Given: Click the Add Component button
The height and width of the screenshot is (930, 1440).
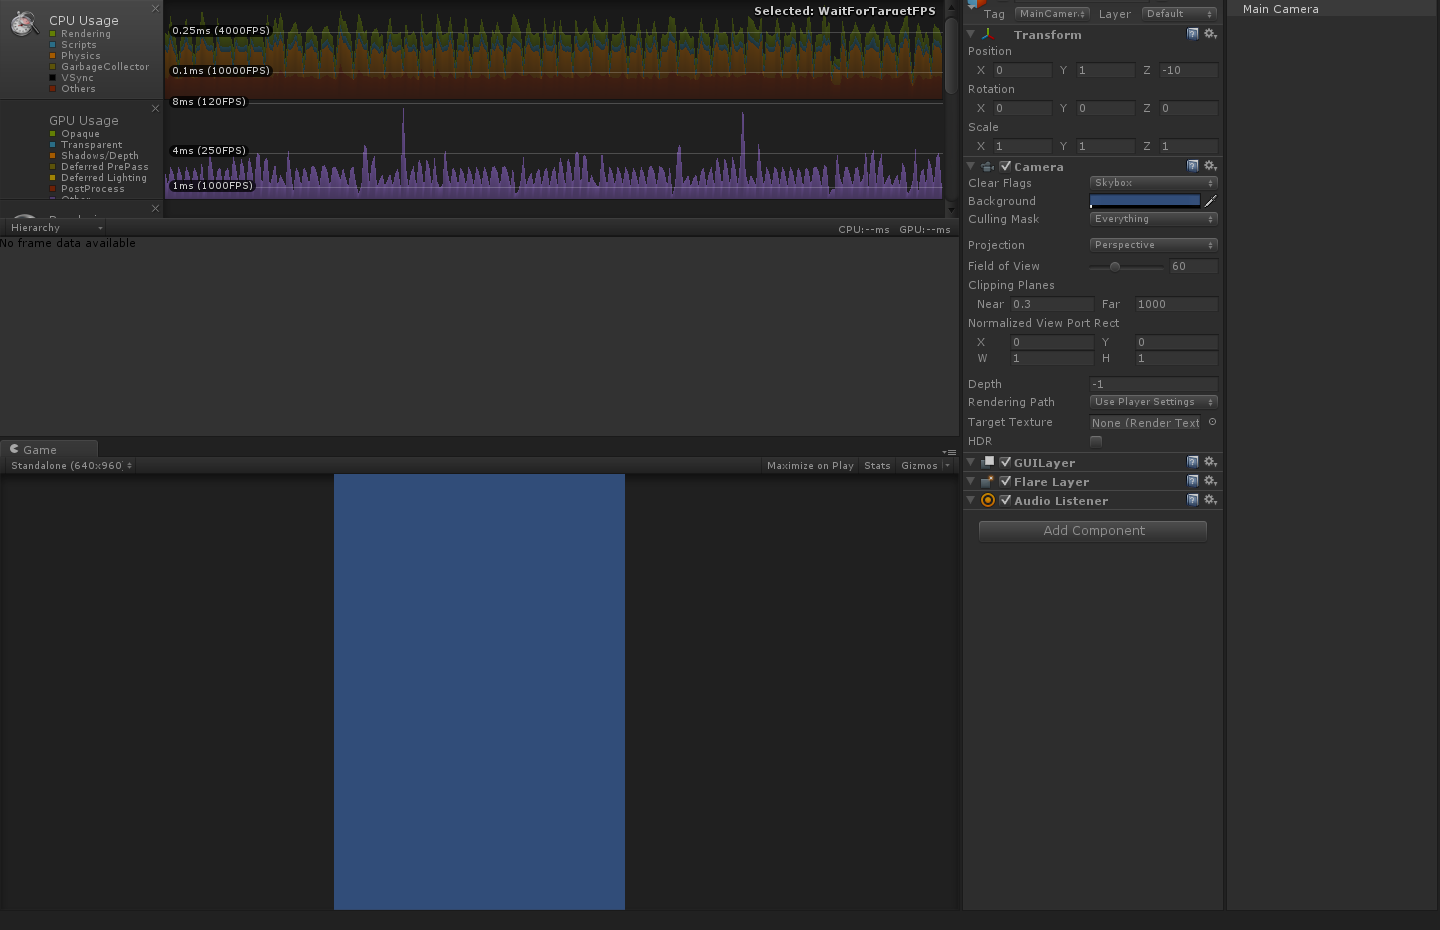Looking at the screenshot, I should tap(1093, 531).
